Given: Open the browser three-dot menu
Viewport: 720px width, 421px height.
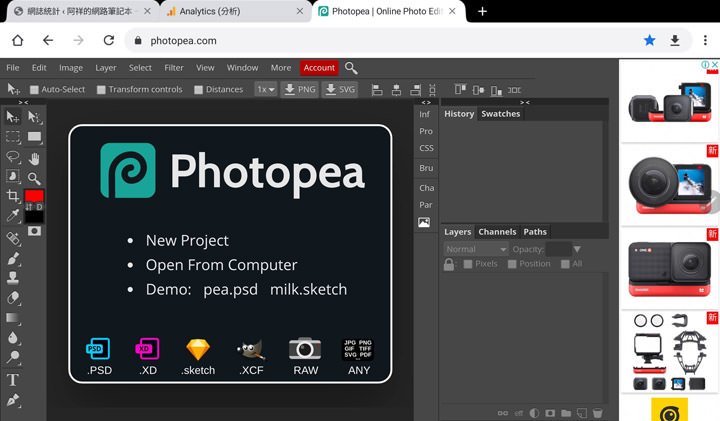Looking at the screenshot, I should [705, 40].
